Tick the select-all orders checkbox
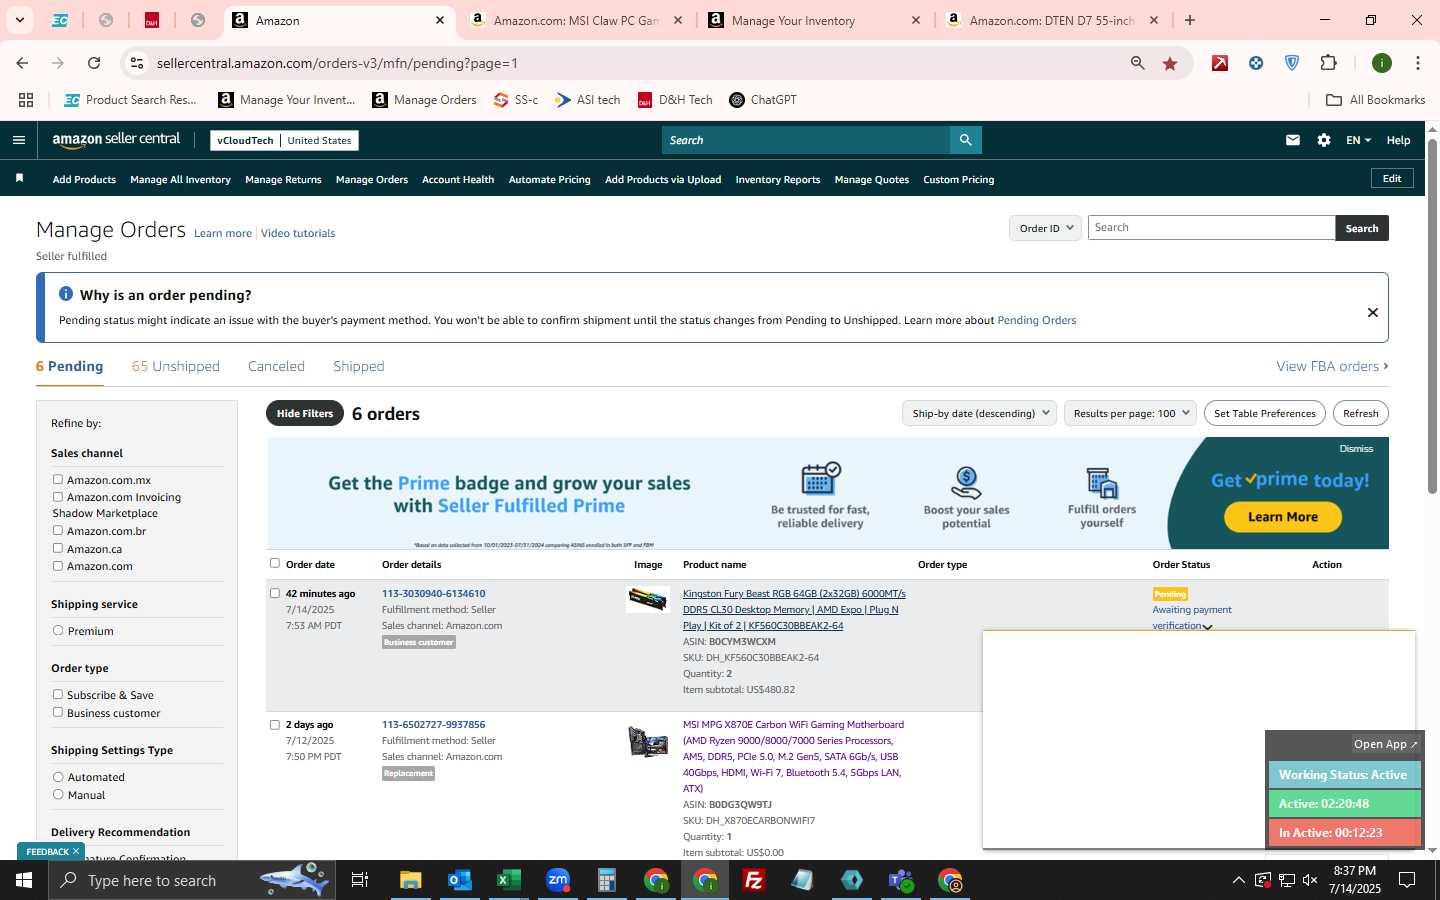Image resolution: width=1440 pixels, height=900 pixels. coord(275,564)
